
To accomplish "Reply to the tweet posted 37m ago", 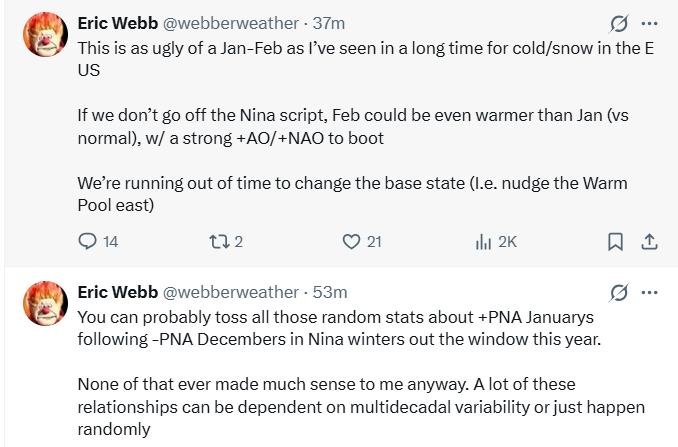I will pos(87,241).
